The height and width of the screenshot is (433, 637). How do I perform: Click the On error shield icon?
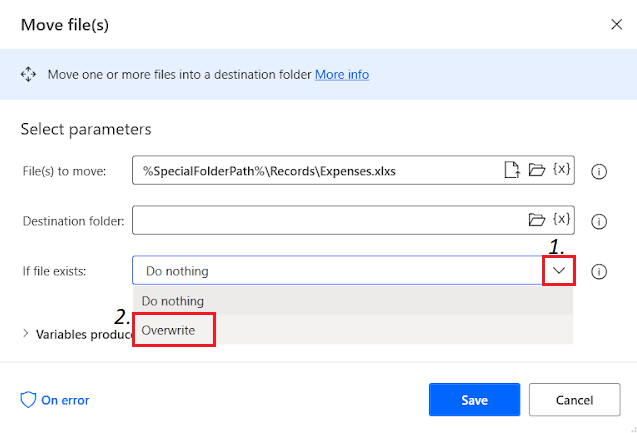(28, 400)
